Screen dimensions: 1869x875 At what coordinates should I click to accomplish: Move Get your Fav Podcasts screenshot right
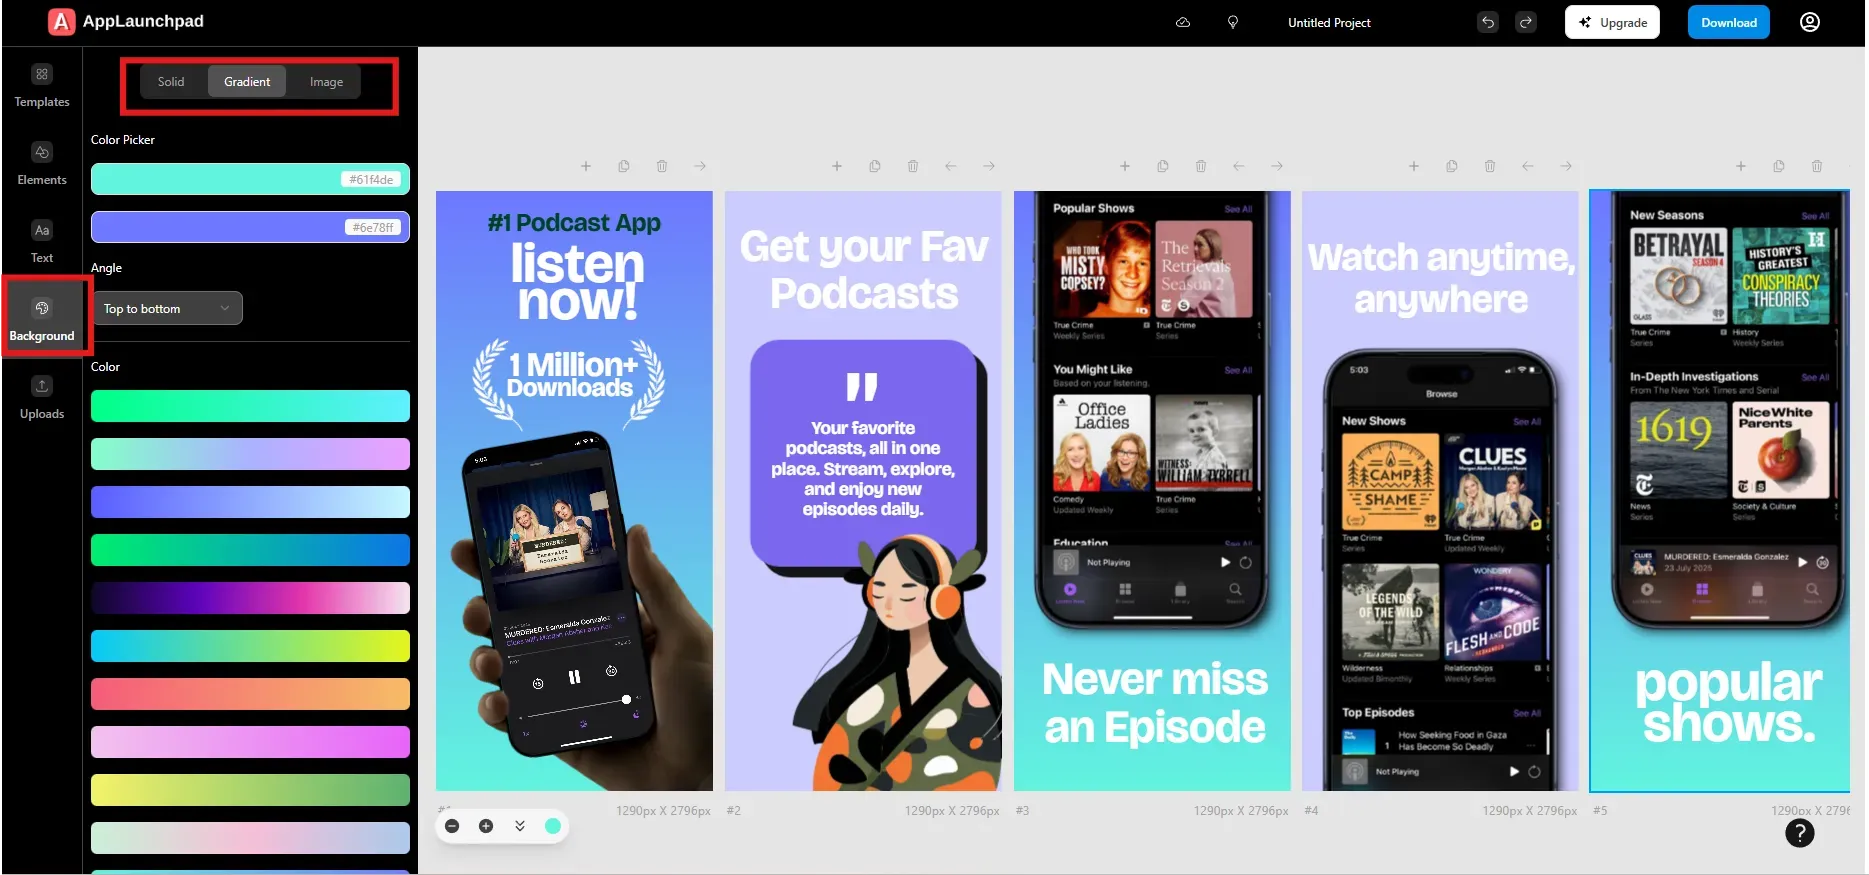click(x=989, y=166)
